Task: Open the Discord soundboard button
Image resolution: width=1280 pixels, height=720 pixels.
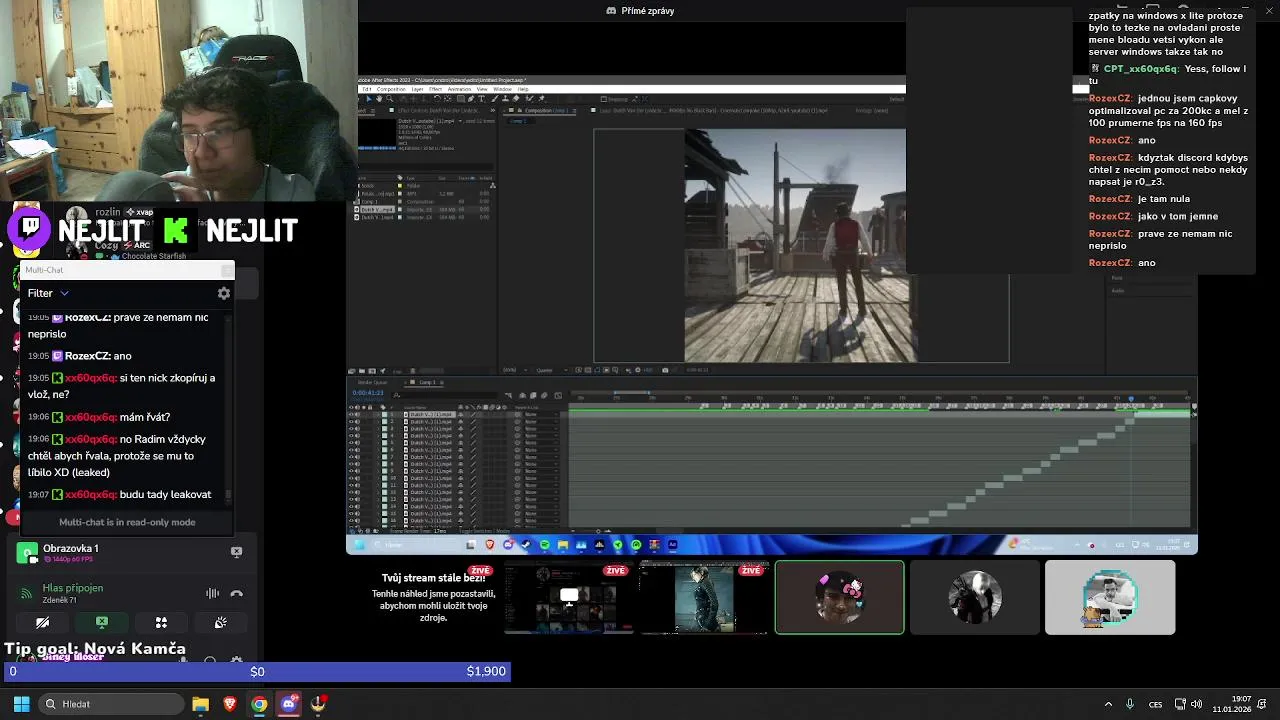Action: (220, 622)
